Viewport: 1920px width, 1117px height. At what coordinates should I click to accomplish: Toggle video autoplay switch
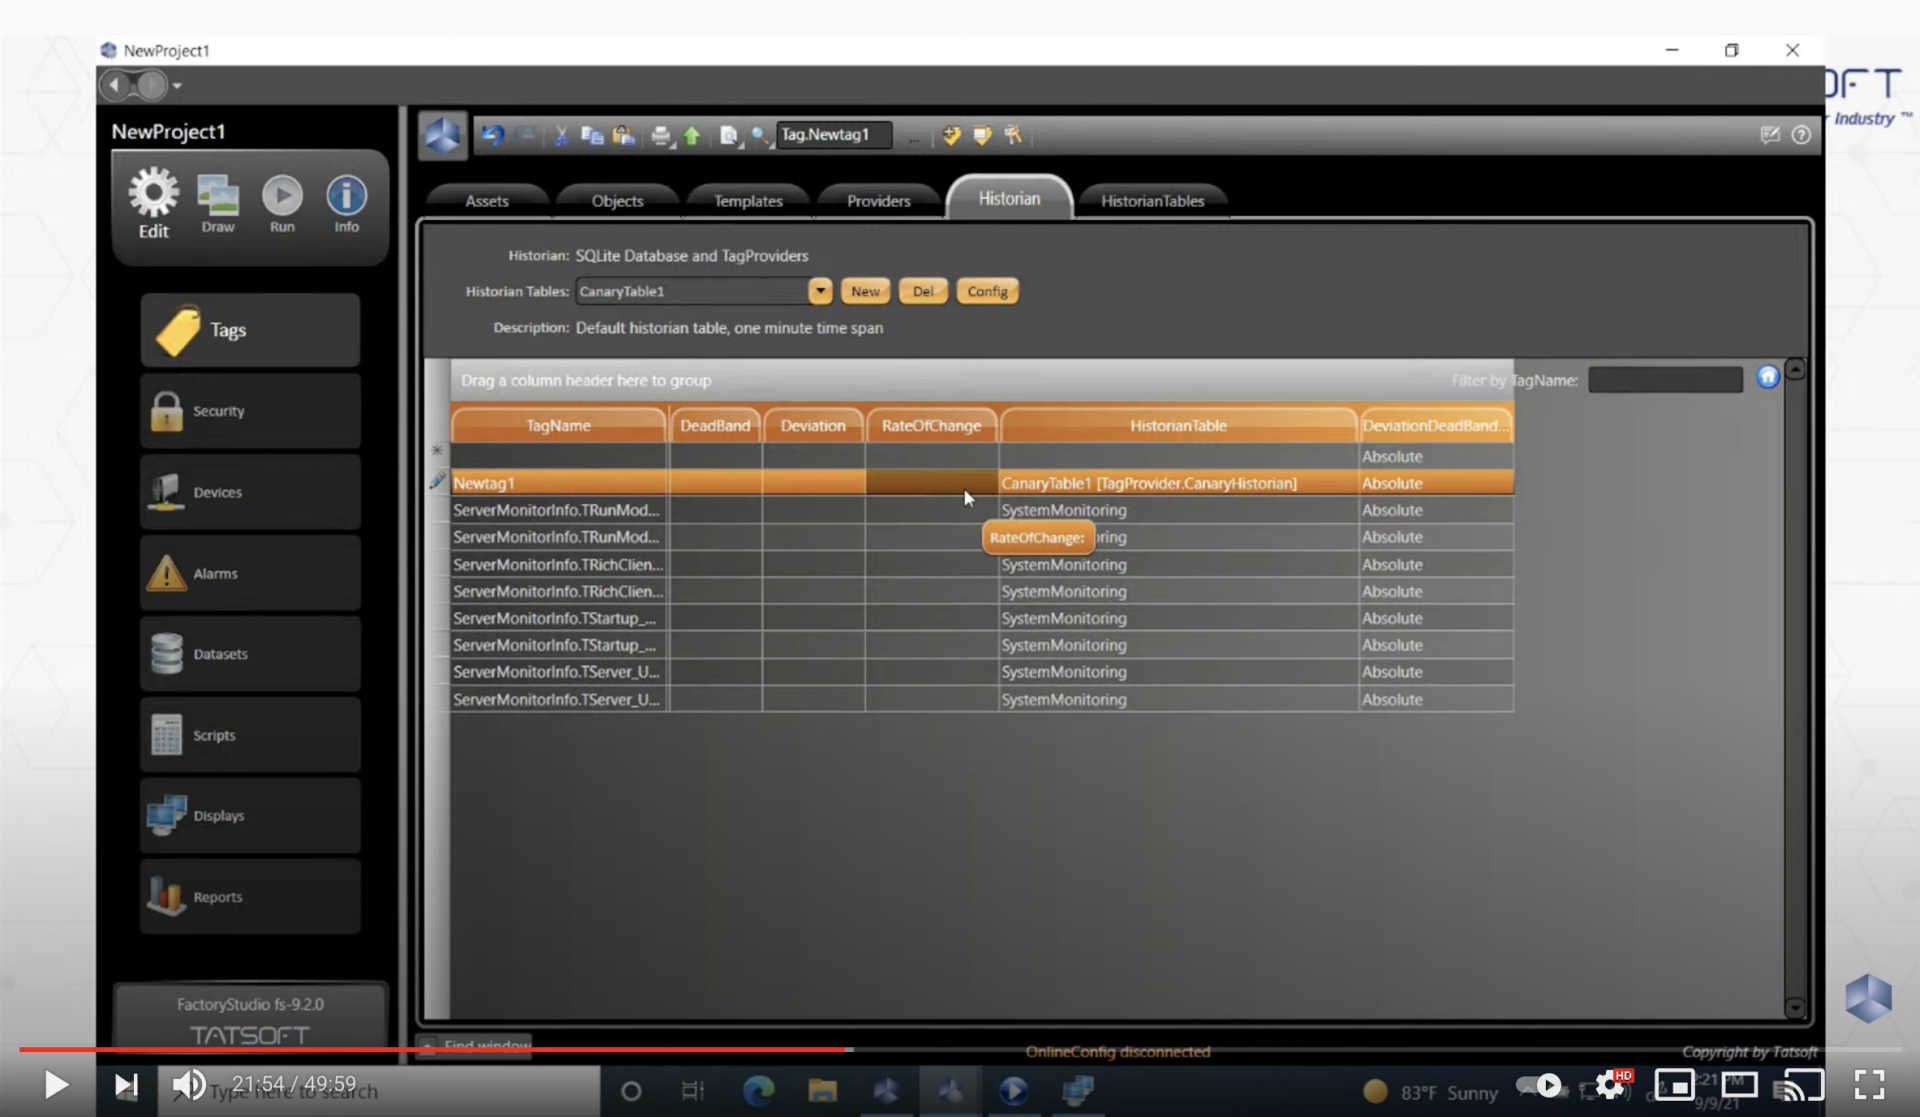click(1541, 1085)
